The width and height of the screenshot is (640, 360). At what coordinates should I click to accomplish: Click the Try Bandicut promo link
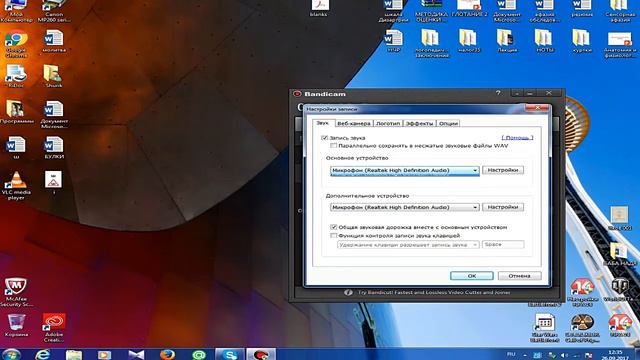tap(434, 293)
